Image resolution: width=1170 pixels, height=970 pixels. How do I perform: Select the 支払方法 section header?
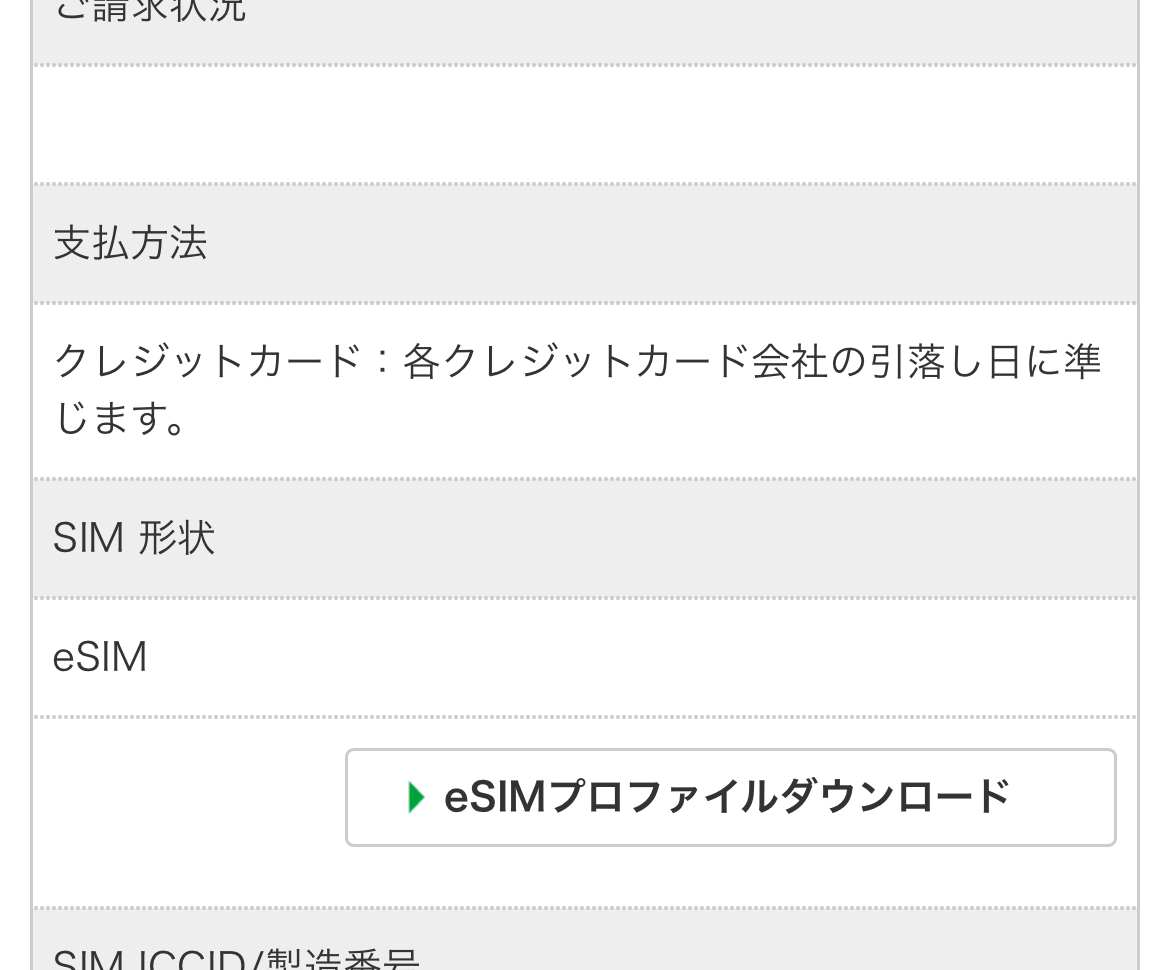[130, 243]
